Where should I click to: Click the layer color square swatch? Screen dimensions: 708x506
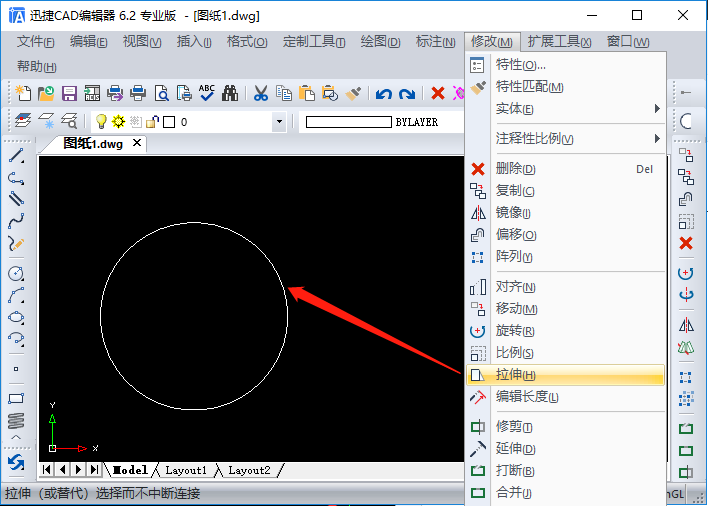[x=169, y=122]
